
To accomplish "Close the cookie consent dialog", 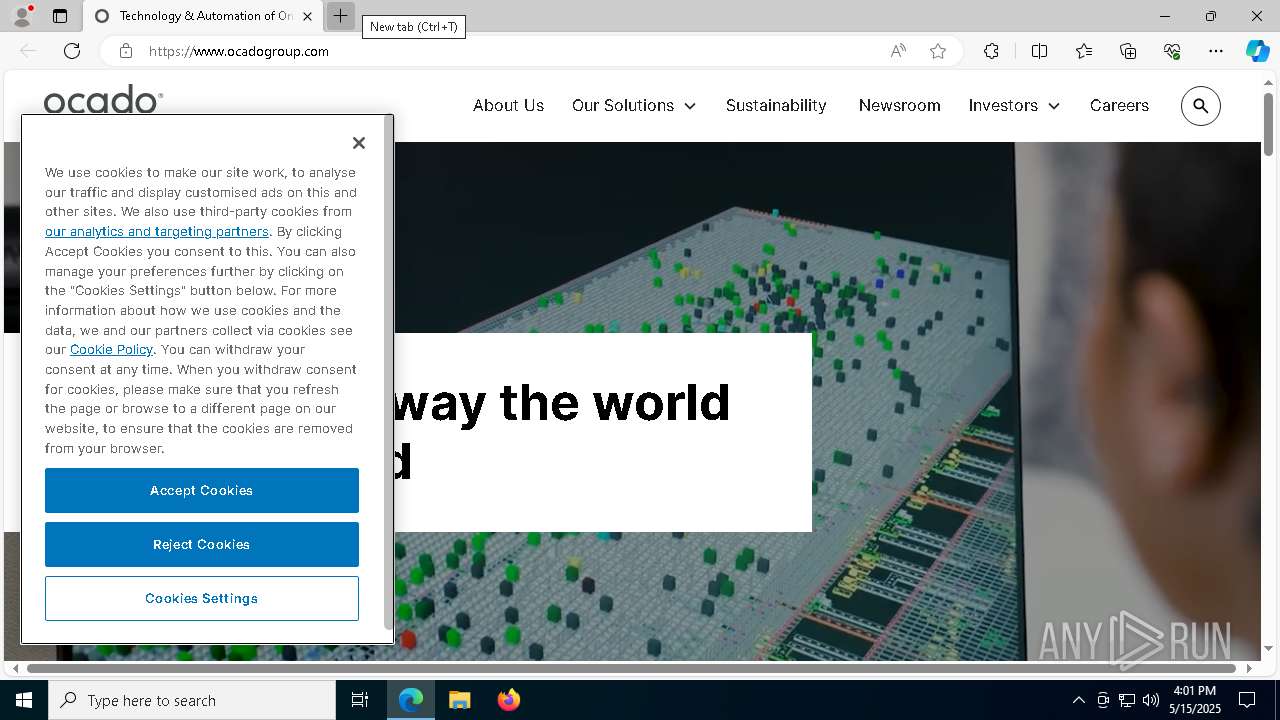I will (359, 143).
